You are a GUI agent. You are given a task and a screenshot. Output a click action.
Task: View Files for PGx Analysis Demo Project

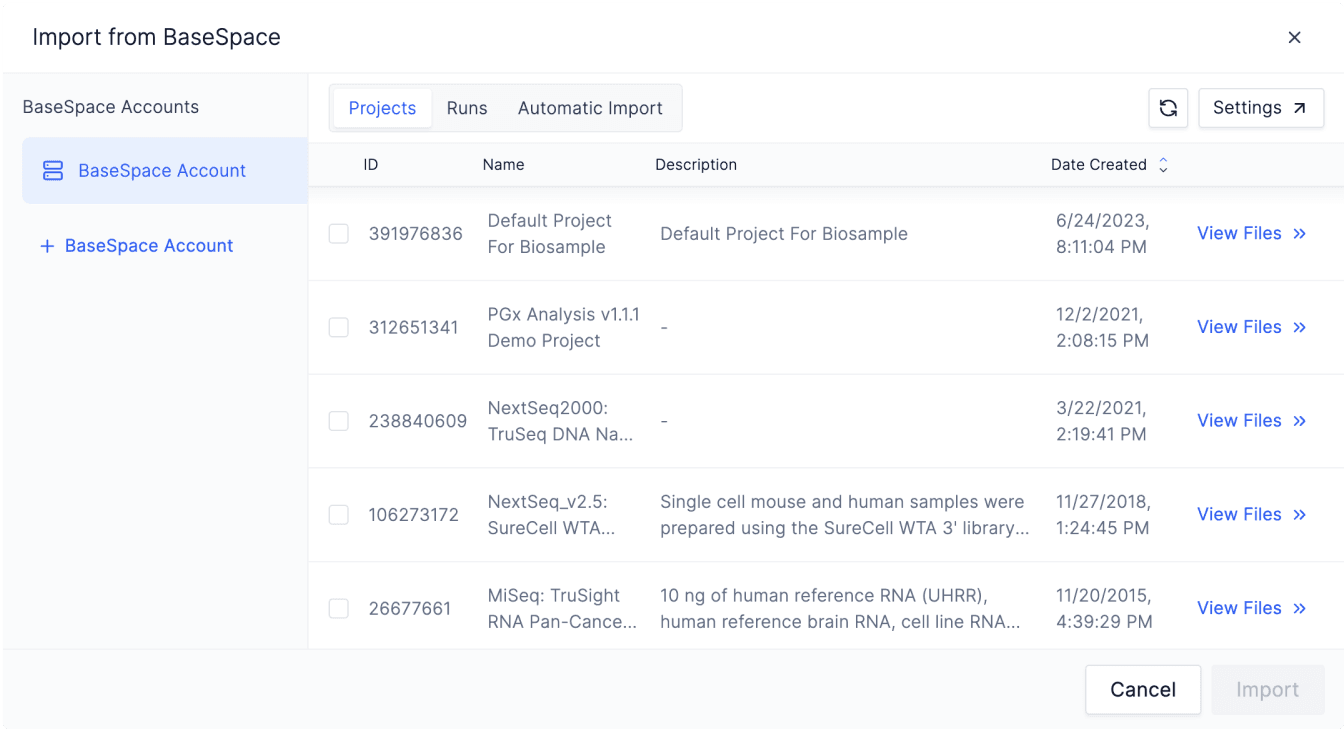tap(1252, 328)
